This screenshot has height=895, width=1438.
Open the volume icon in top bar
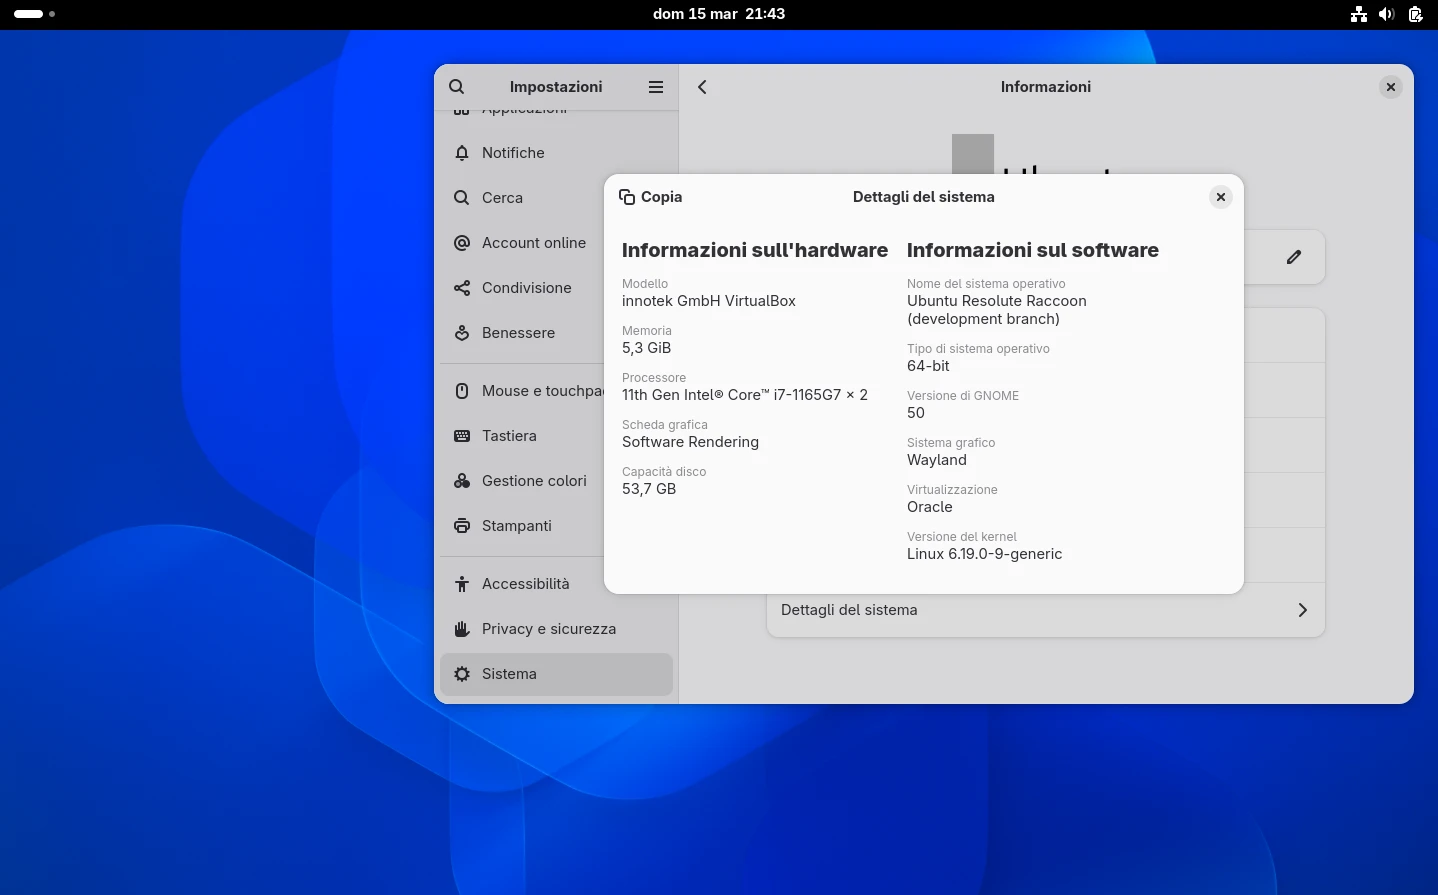pyautogui.click(x=1386, y=14)
